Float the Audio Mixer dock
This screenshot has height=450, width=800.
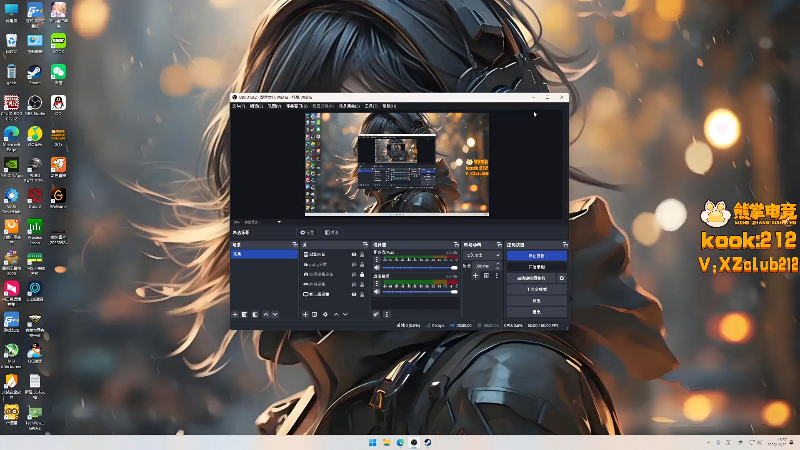point(456,245)
